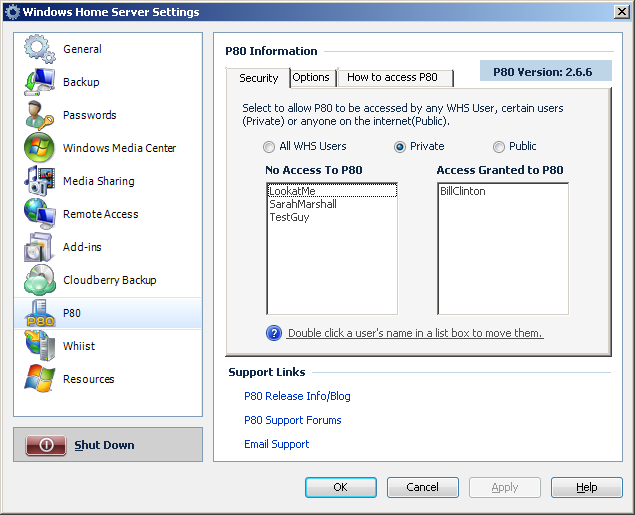635x515 pixels.
Task: Select the Resources Windows flag icon
Action: [39, 379]
